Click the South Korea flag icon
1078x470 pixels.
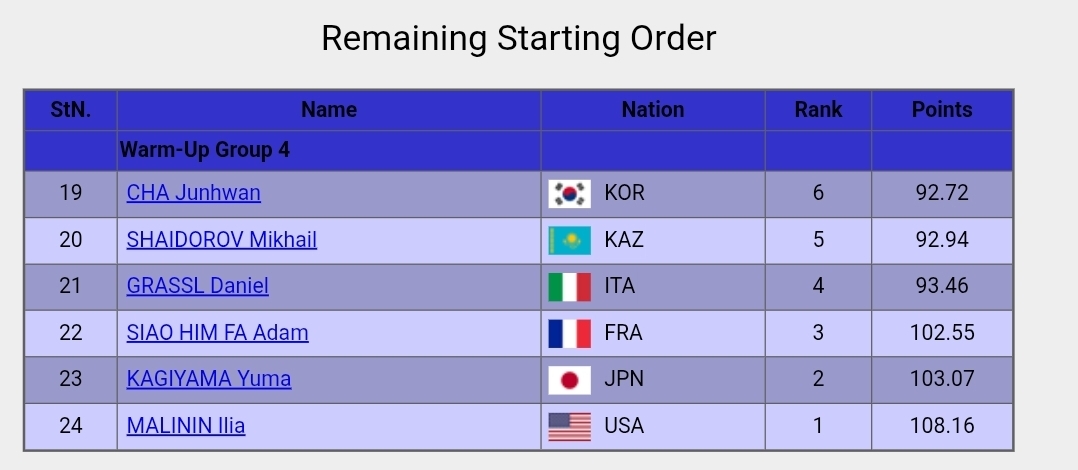(569, 194)
